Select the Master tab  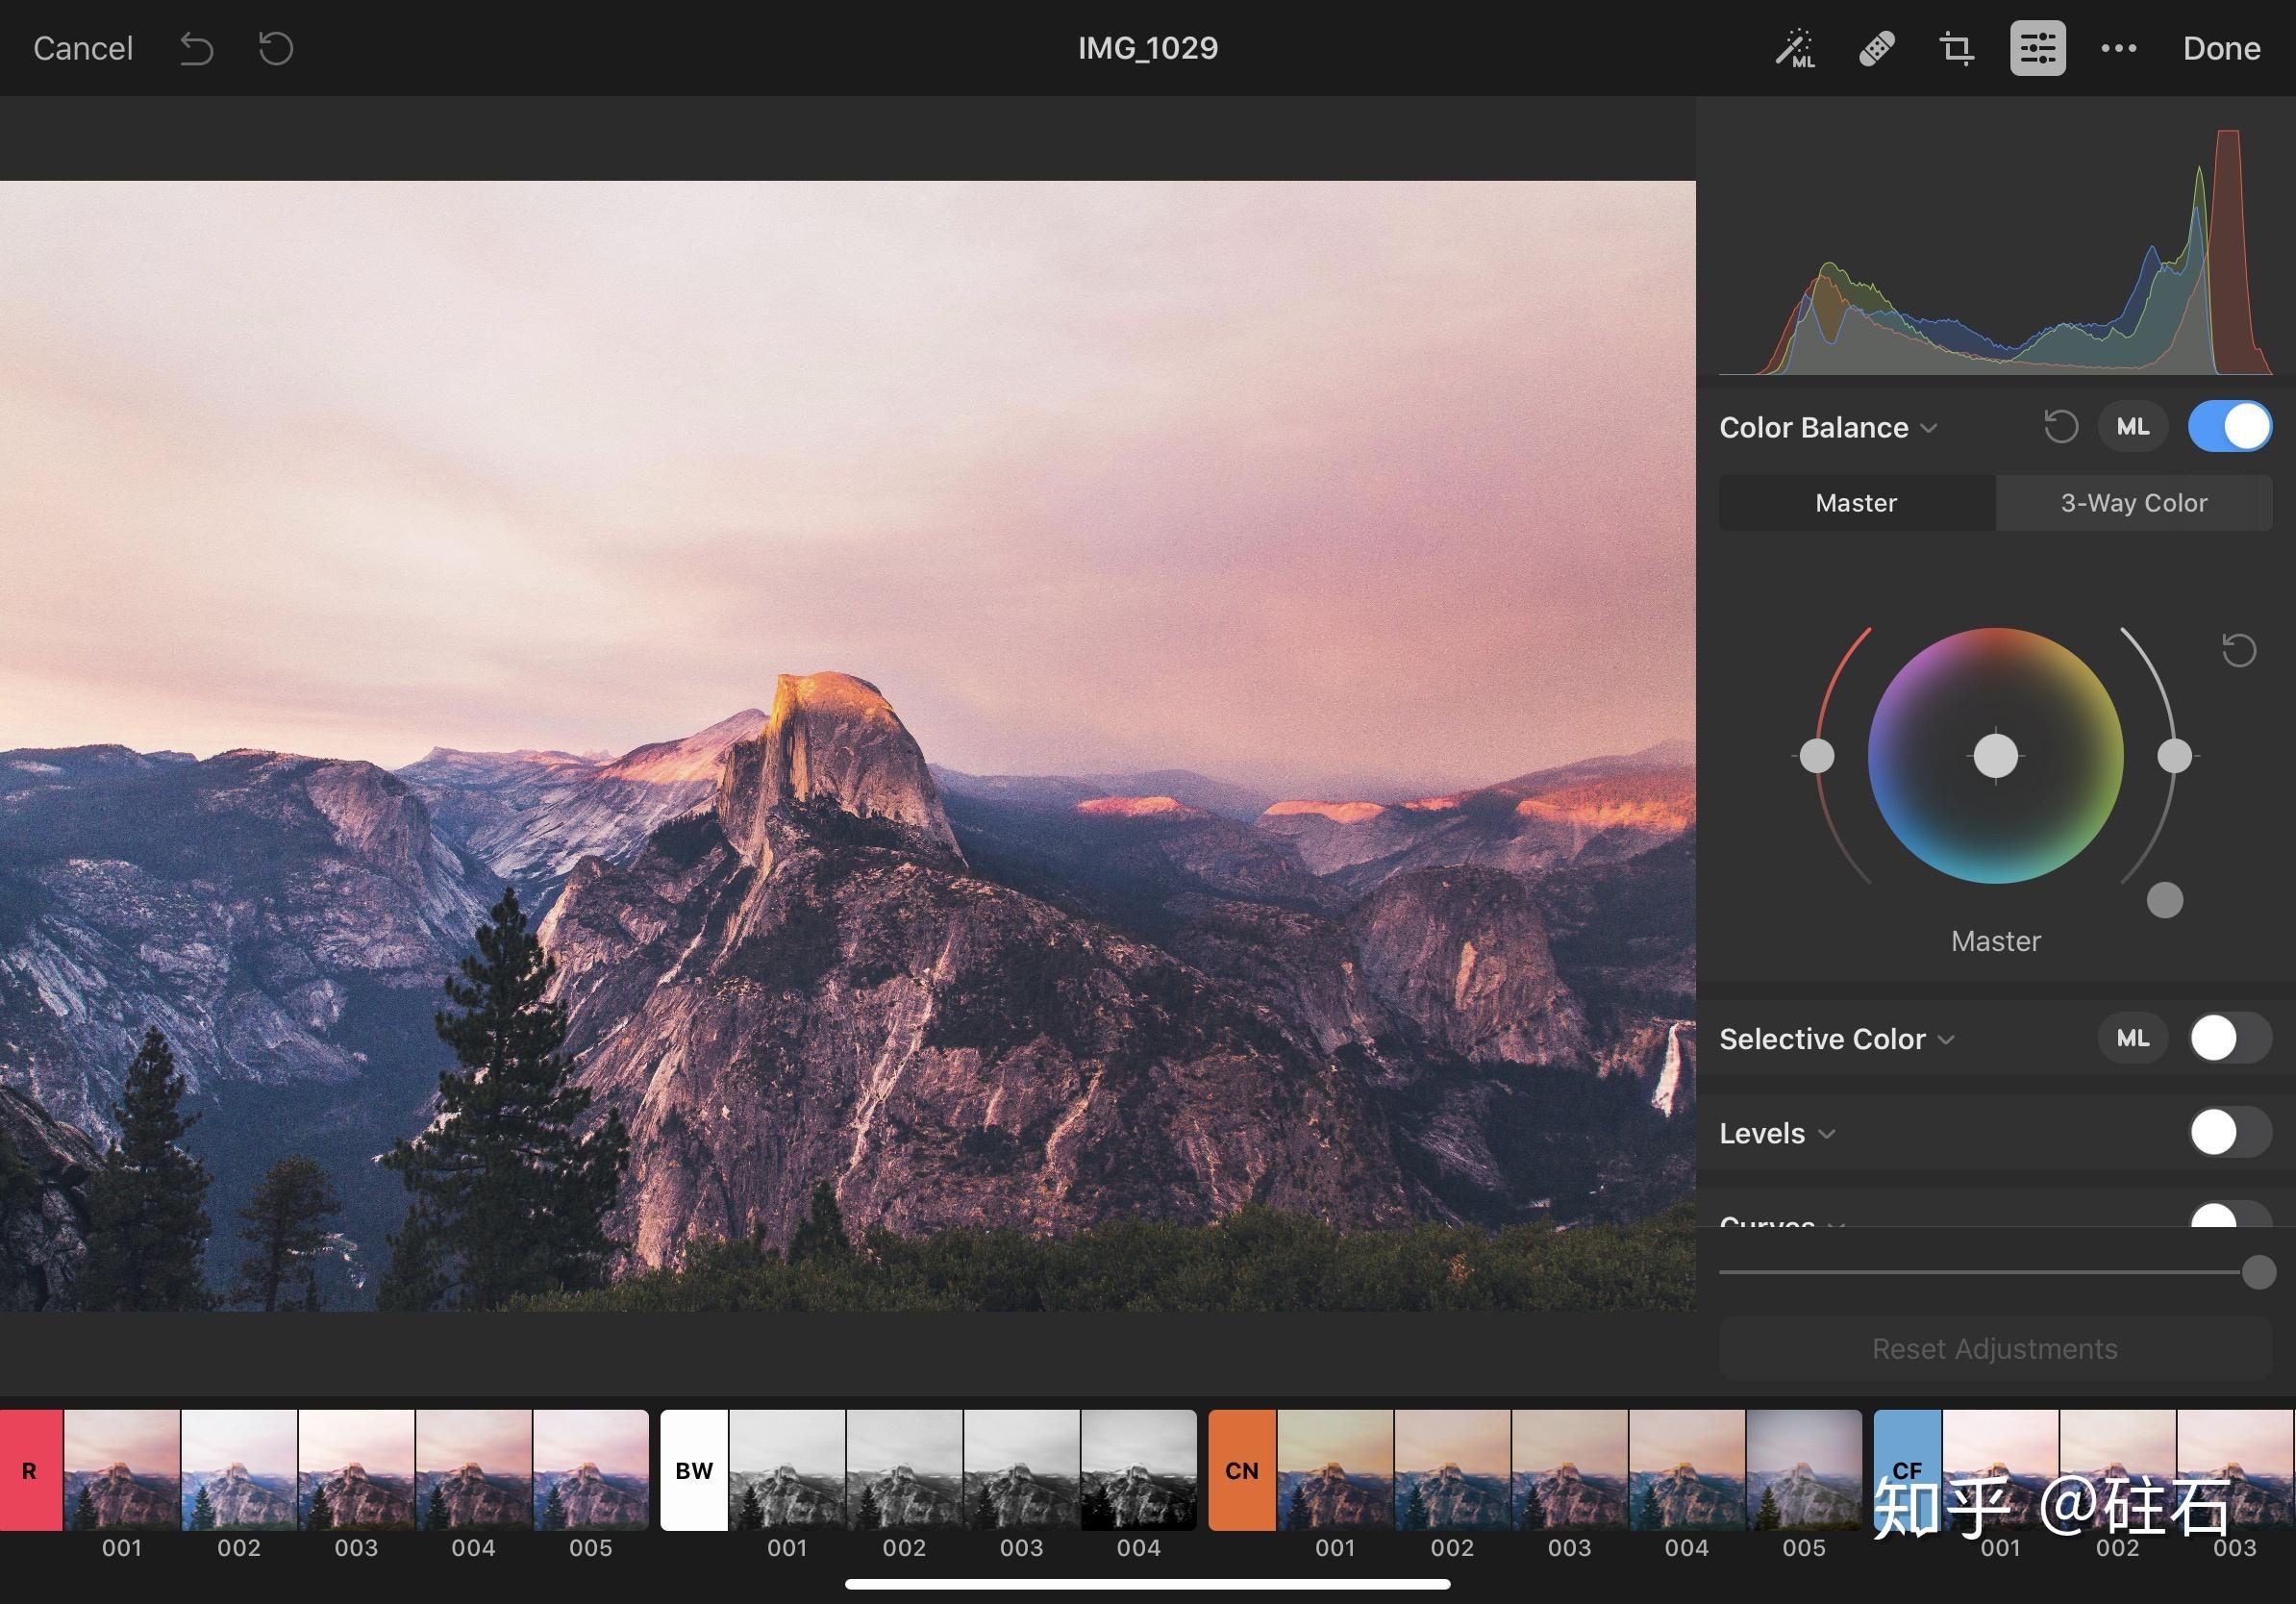(x=1856, y=503)
